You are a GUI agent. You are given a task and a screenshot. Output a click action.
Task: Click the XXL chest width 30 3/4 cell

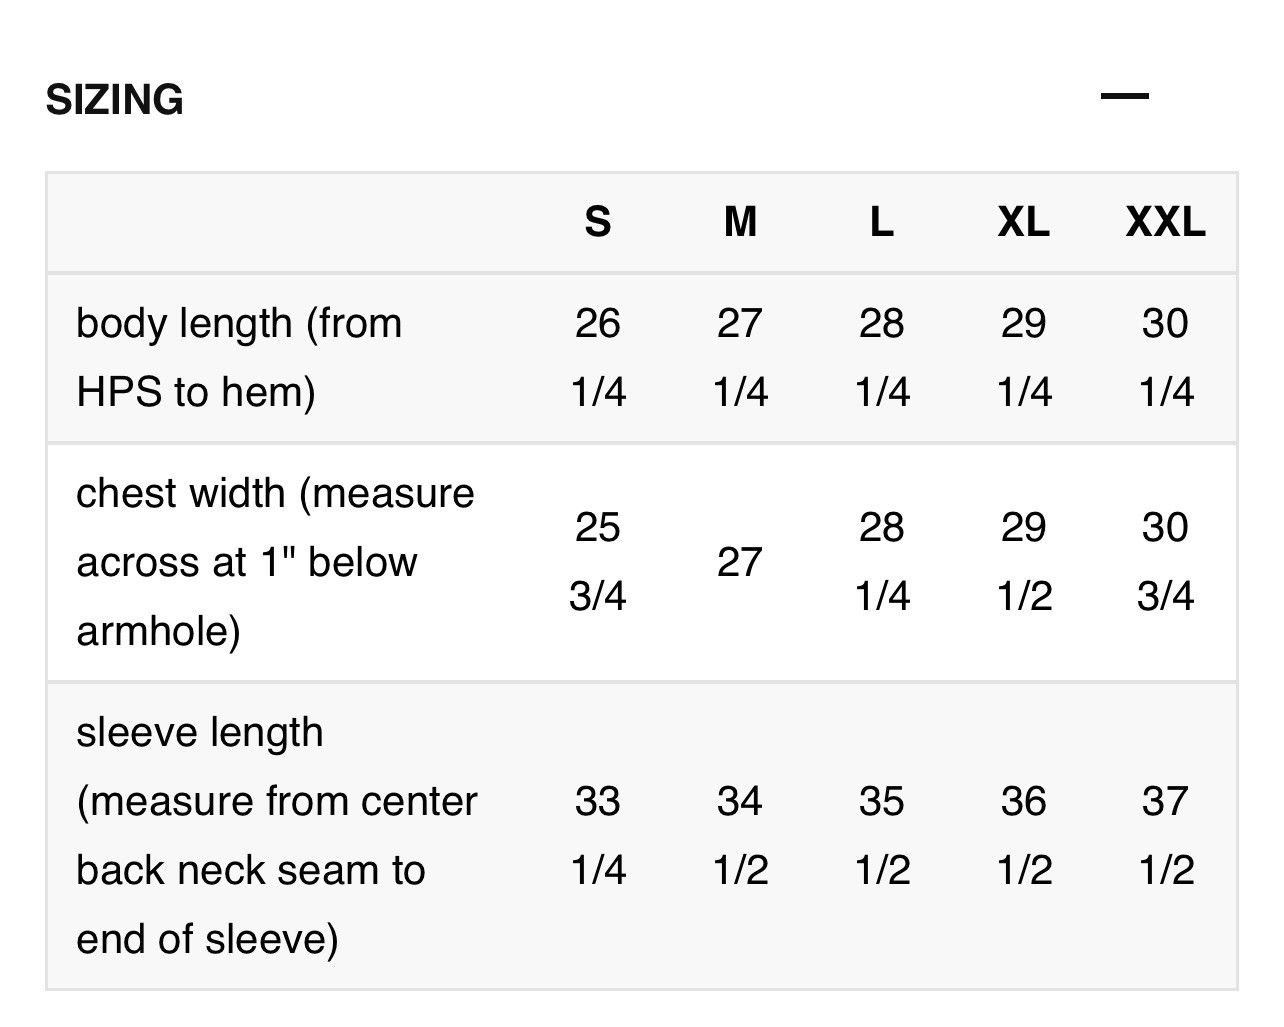(1166, 562)
